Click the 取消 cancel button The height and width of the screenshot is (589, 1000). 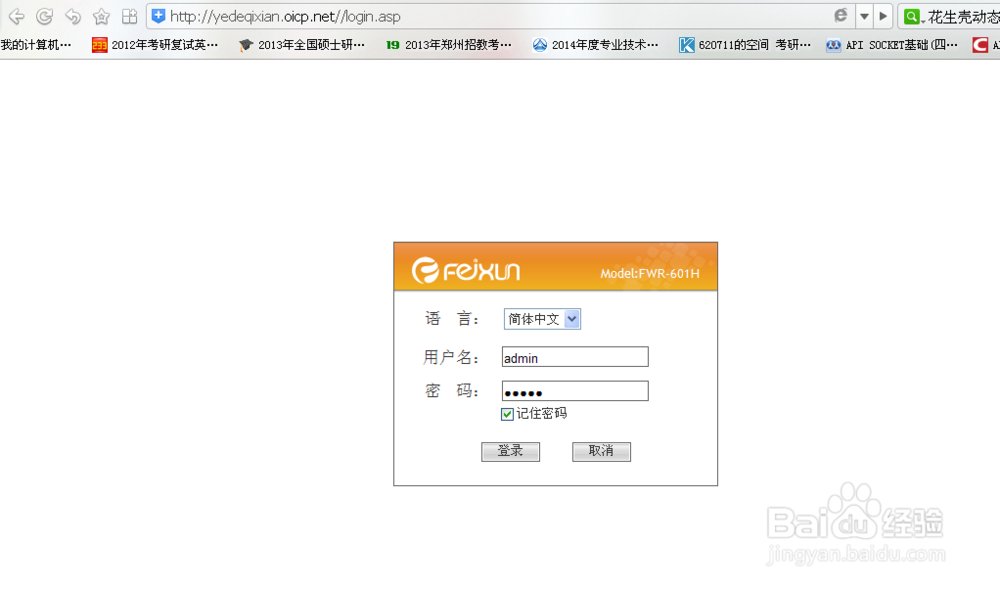tap(601, 451)
